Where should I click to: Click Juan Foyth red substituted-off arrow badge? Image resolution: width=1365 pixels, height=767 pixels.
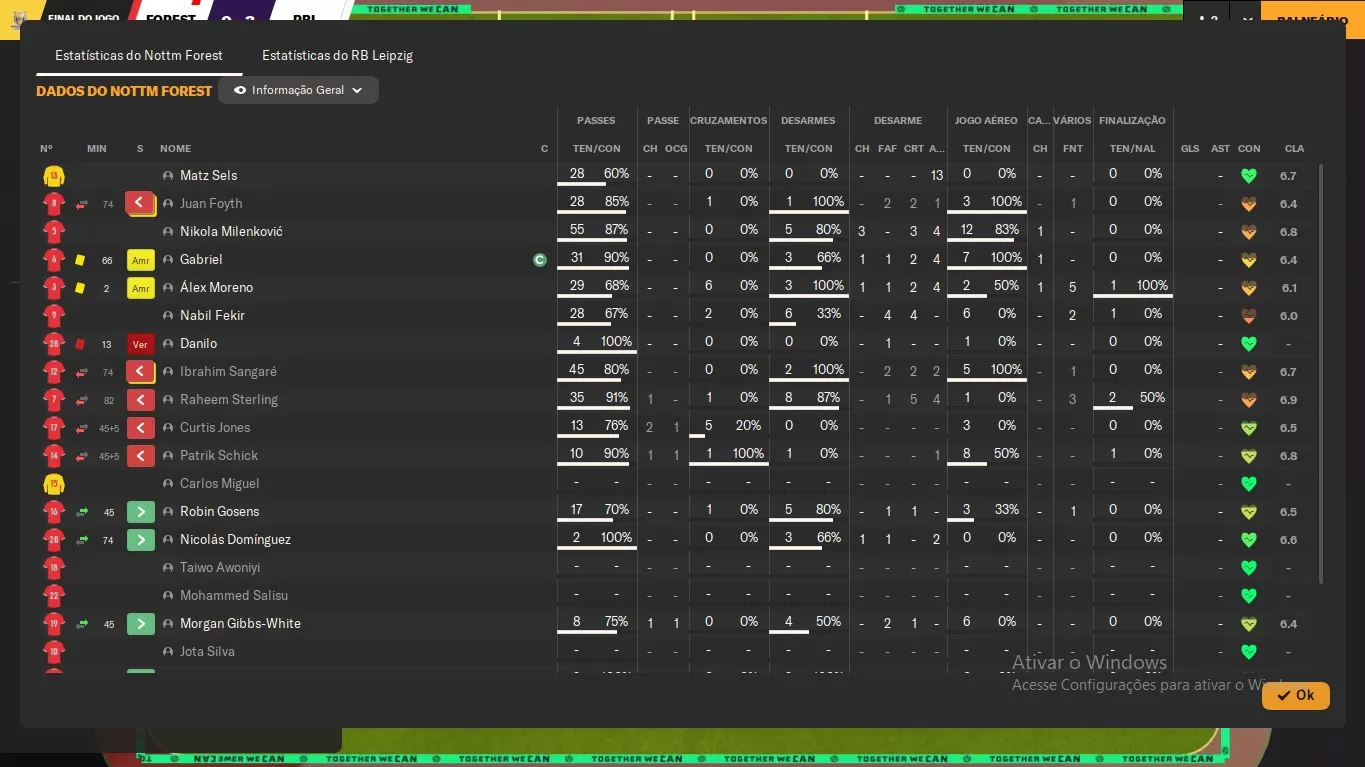(140, 204)
